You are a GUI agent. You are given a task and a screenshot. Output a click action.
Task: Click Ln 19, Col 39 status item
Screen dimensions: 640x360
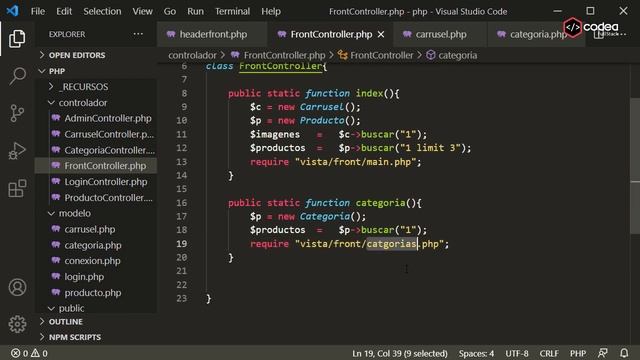pos(400,353)
